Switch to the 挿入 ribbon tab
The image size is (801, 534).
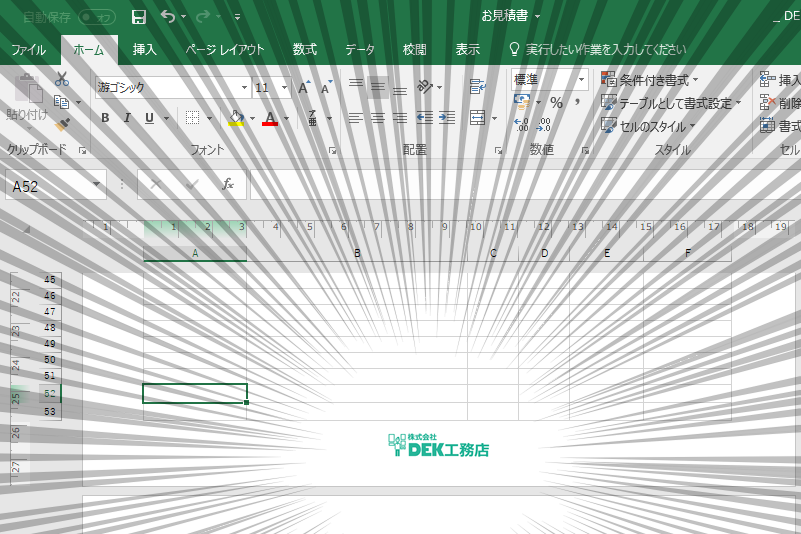145,50
